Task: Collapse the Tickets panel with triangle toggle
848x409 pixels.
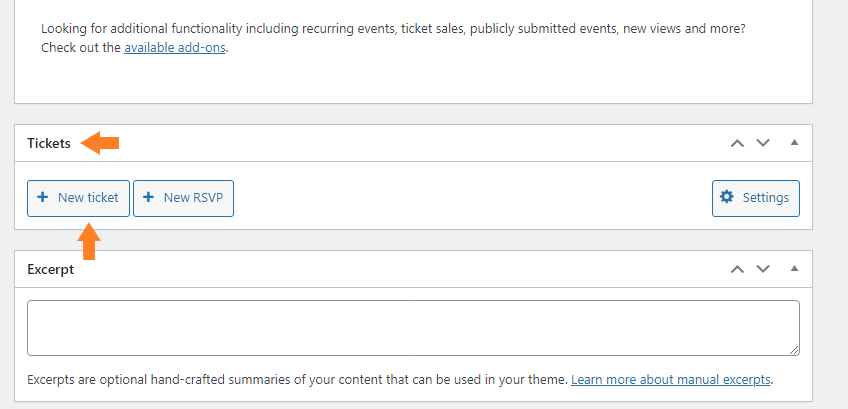Action: [x=794, y=143]
